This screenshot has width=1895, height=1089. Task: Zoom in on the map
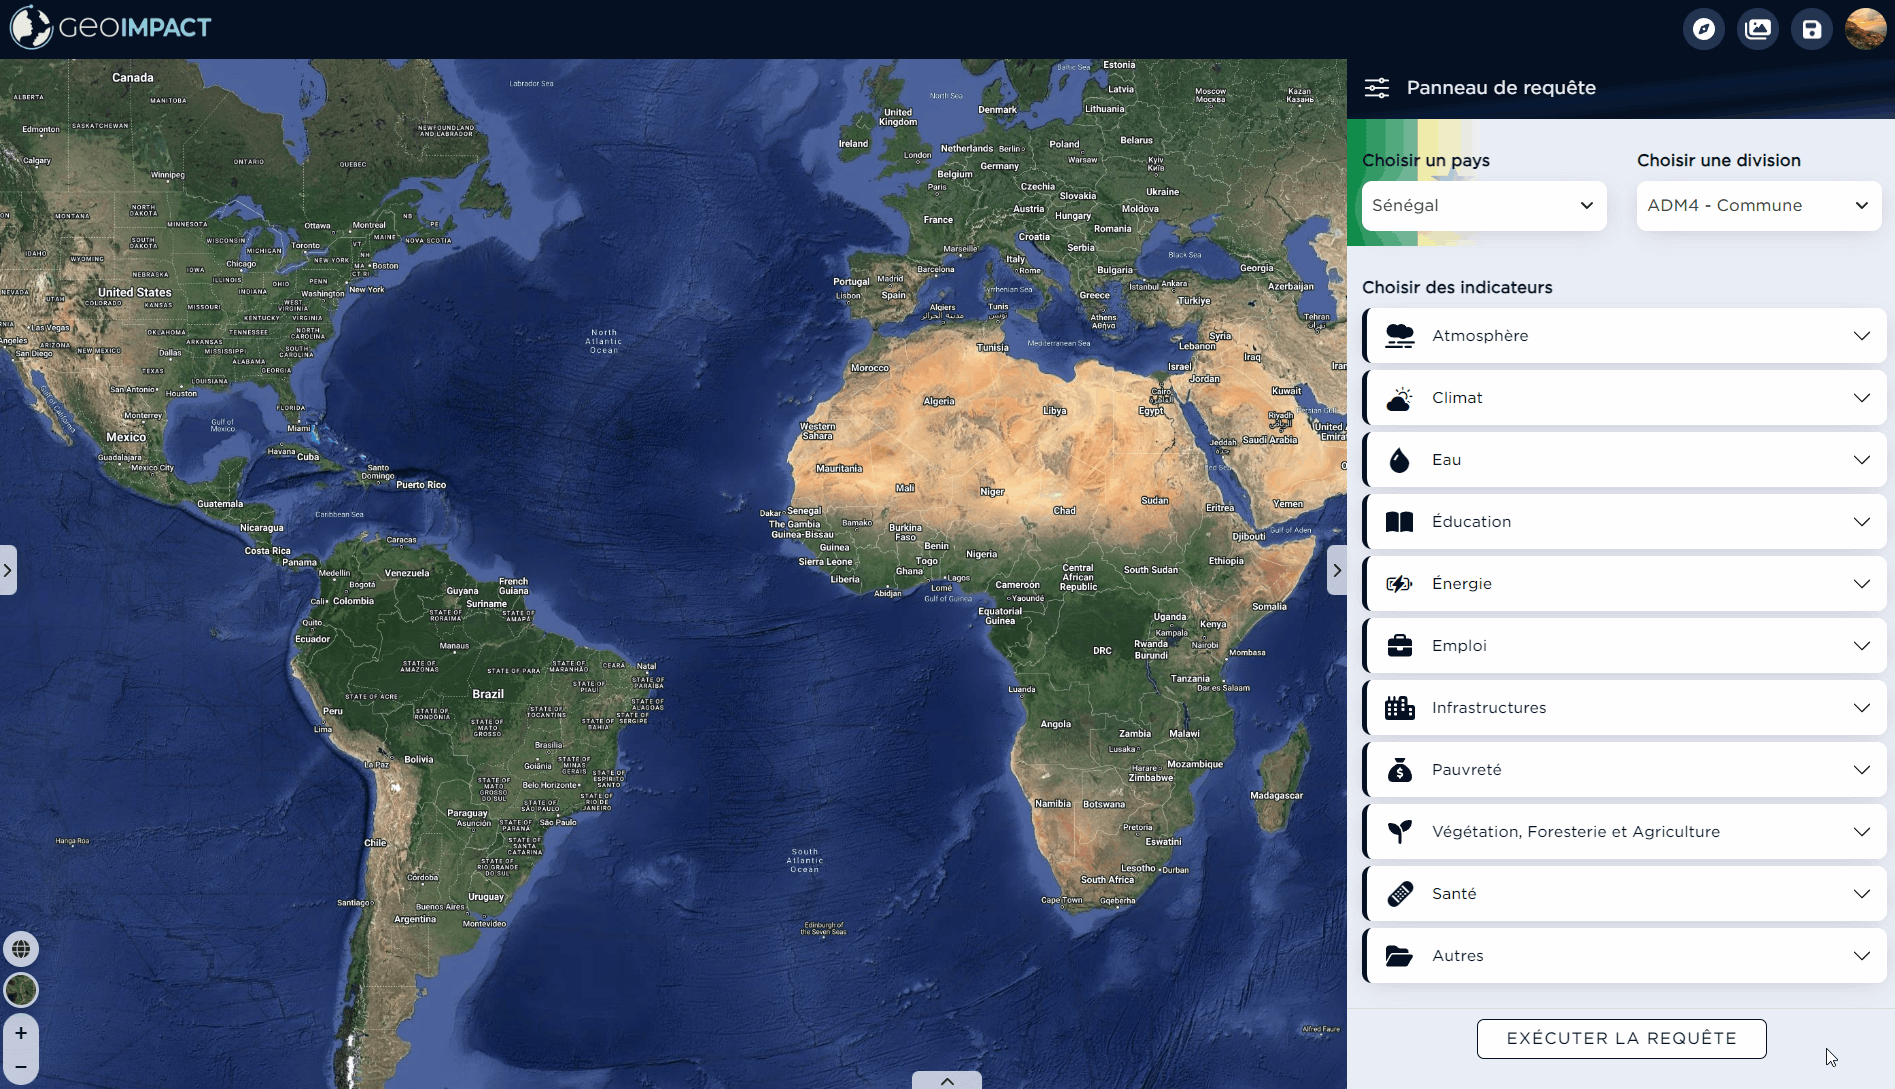(x=21, y=1033)
